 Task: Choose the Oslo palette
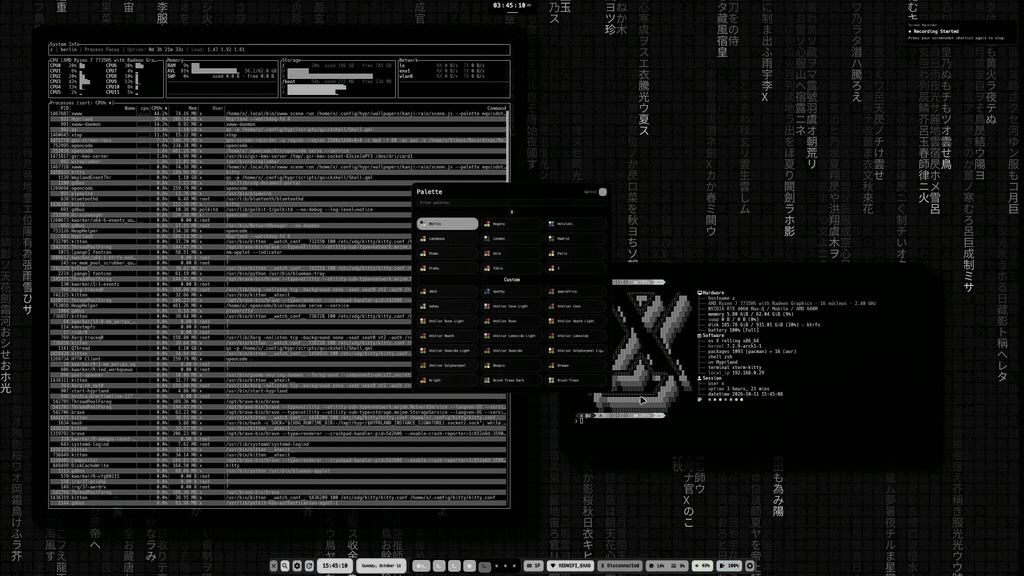point(511,253)
